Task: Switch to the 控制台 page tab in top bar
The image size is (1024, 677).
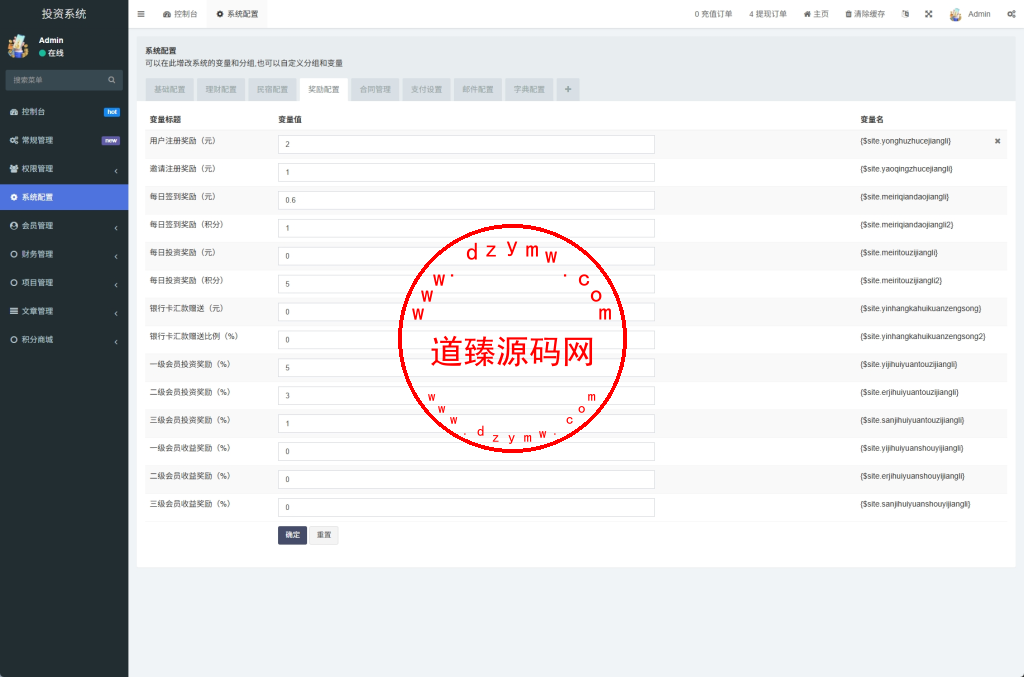Action: (x=180, y=14)
